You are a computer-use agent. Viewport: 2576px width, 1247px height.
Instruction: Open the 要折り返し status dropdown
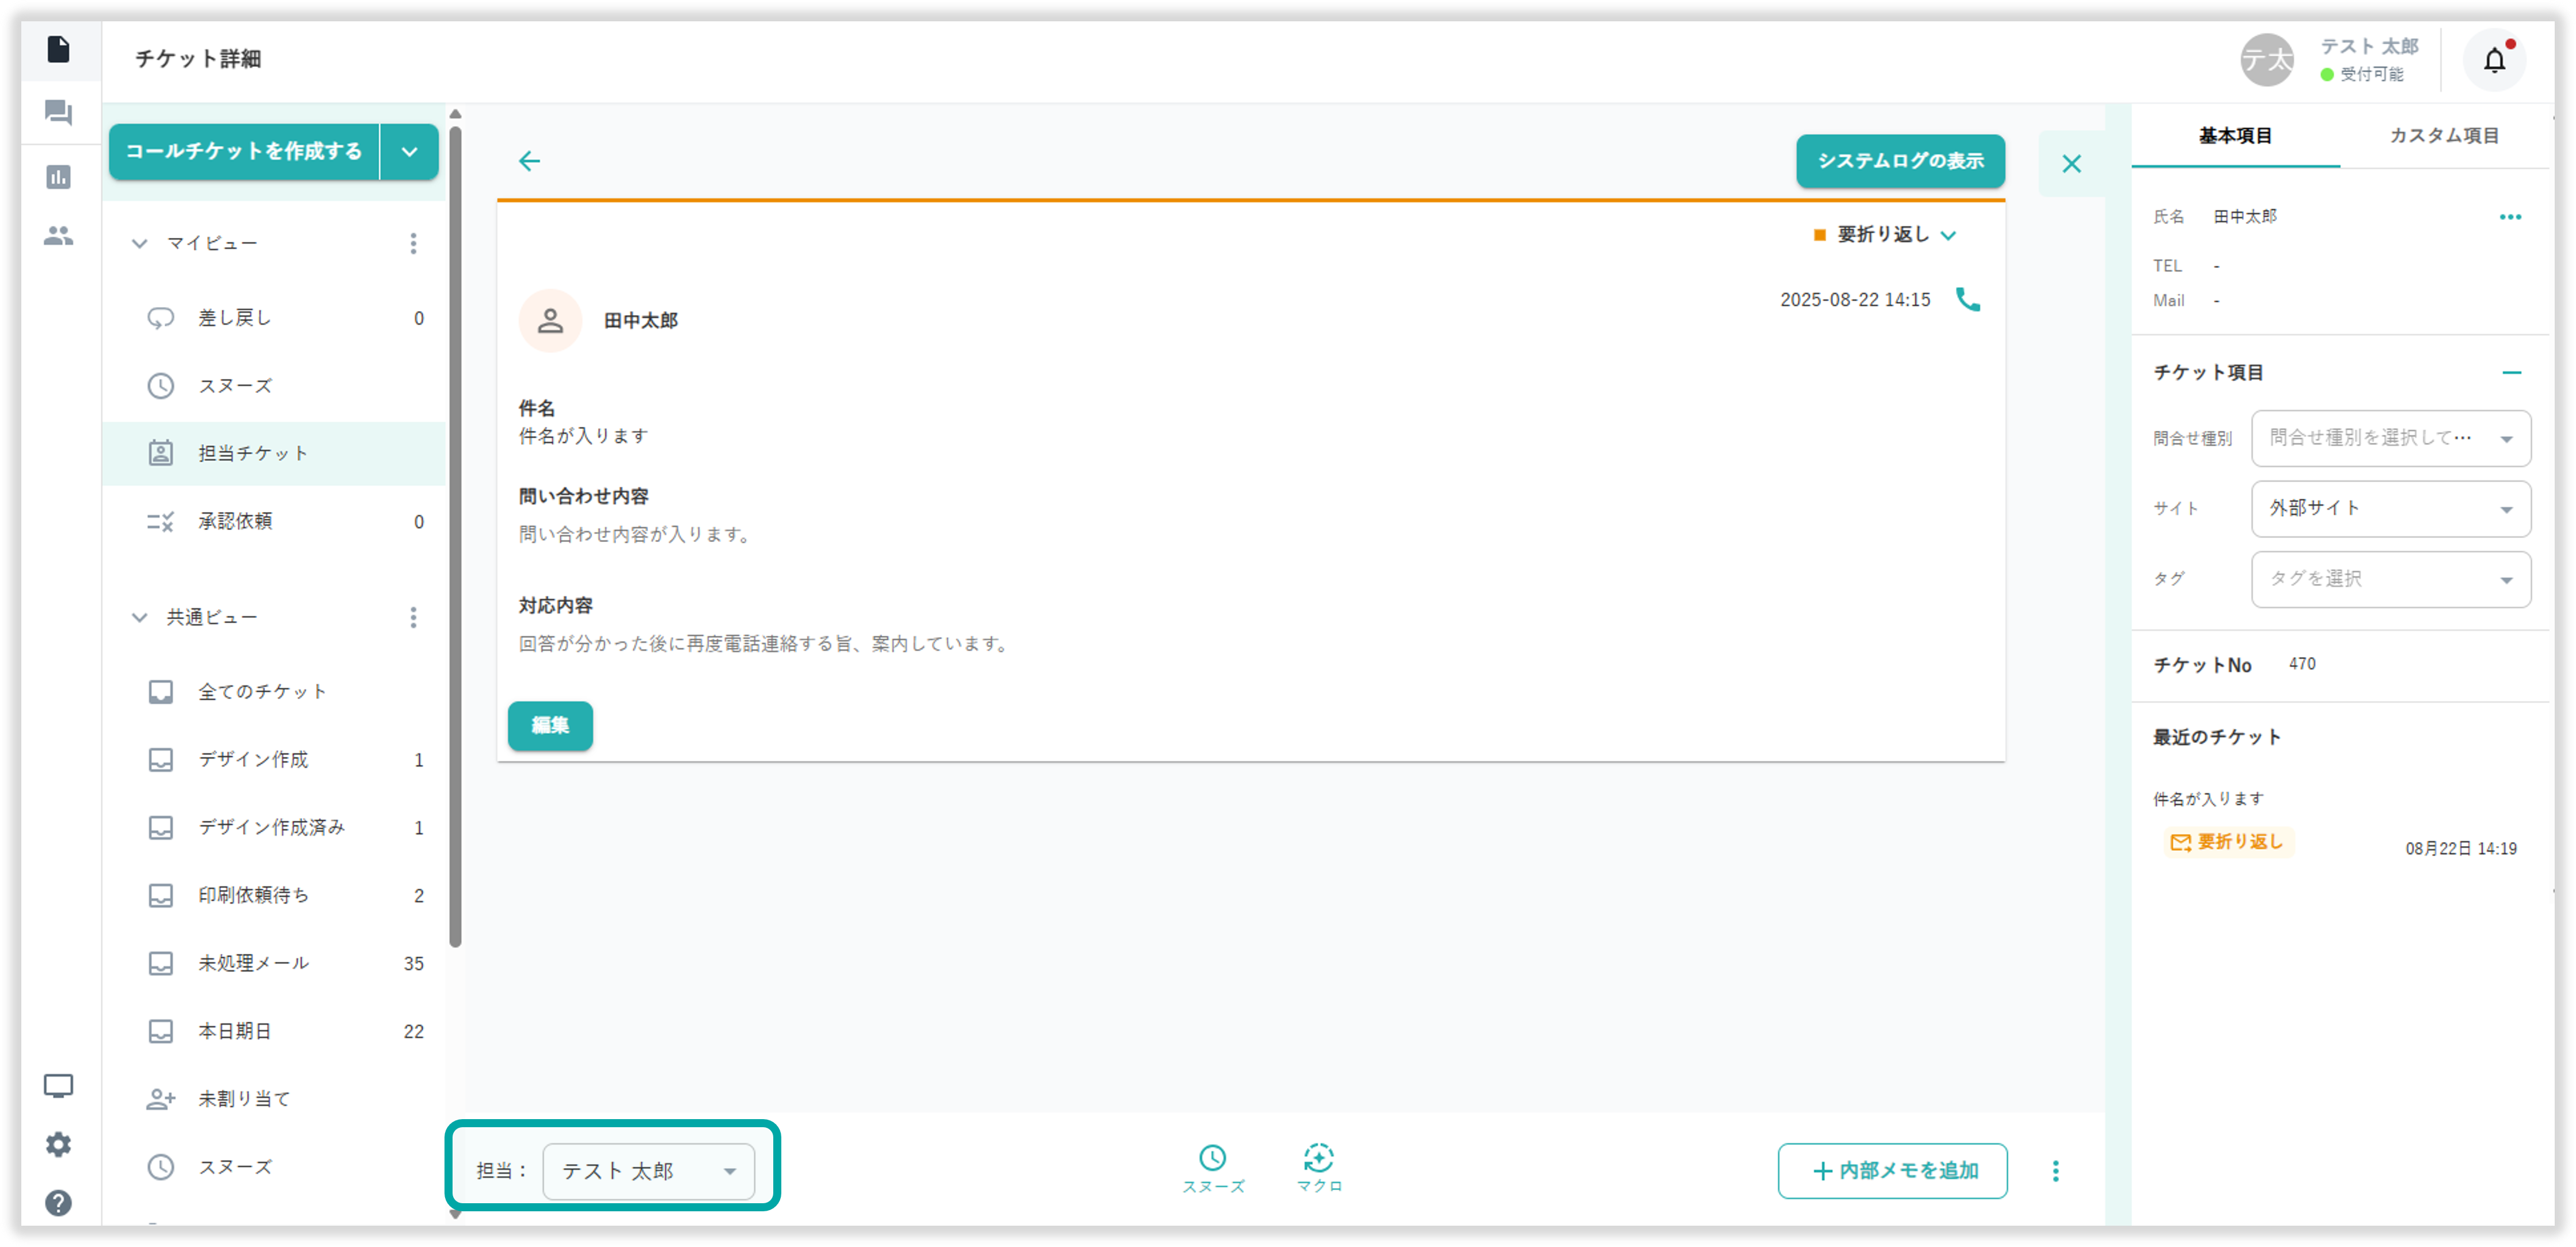point(1885,235)
